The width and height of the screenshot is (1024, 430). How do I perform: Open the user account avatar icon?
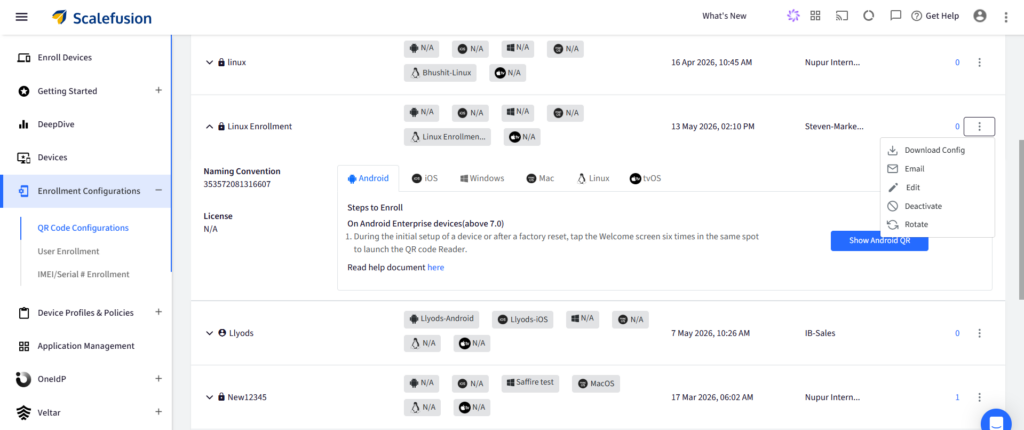click(x=980, y=16)
